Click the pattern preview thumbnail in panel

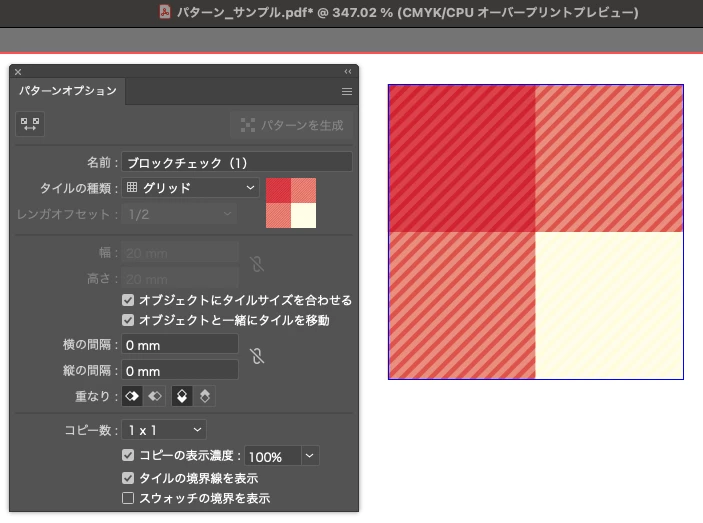(291, 203)
